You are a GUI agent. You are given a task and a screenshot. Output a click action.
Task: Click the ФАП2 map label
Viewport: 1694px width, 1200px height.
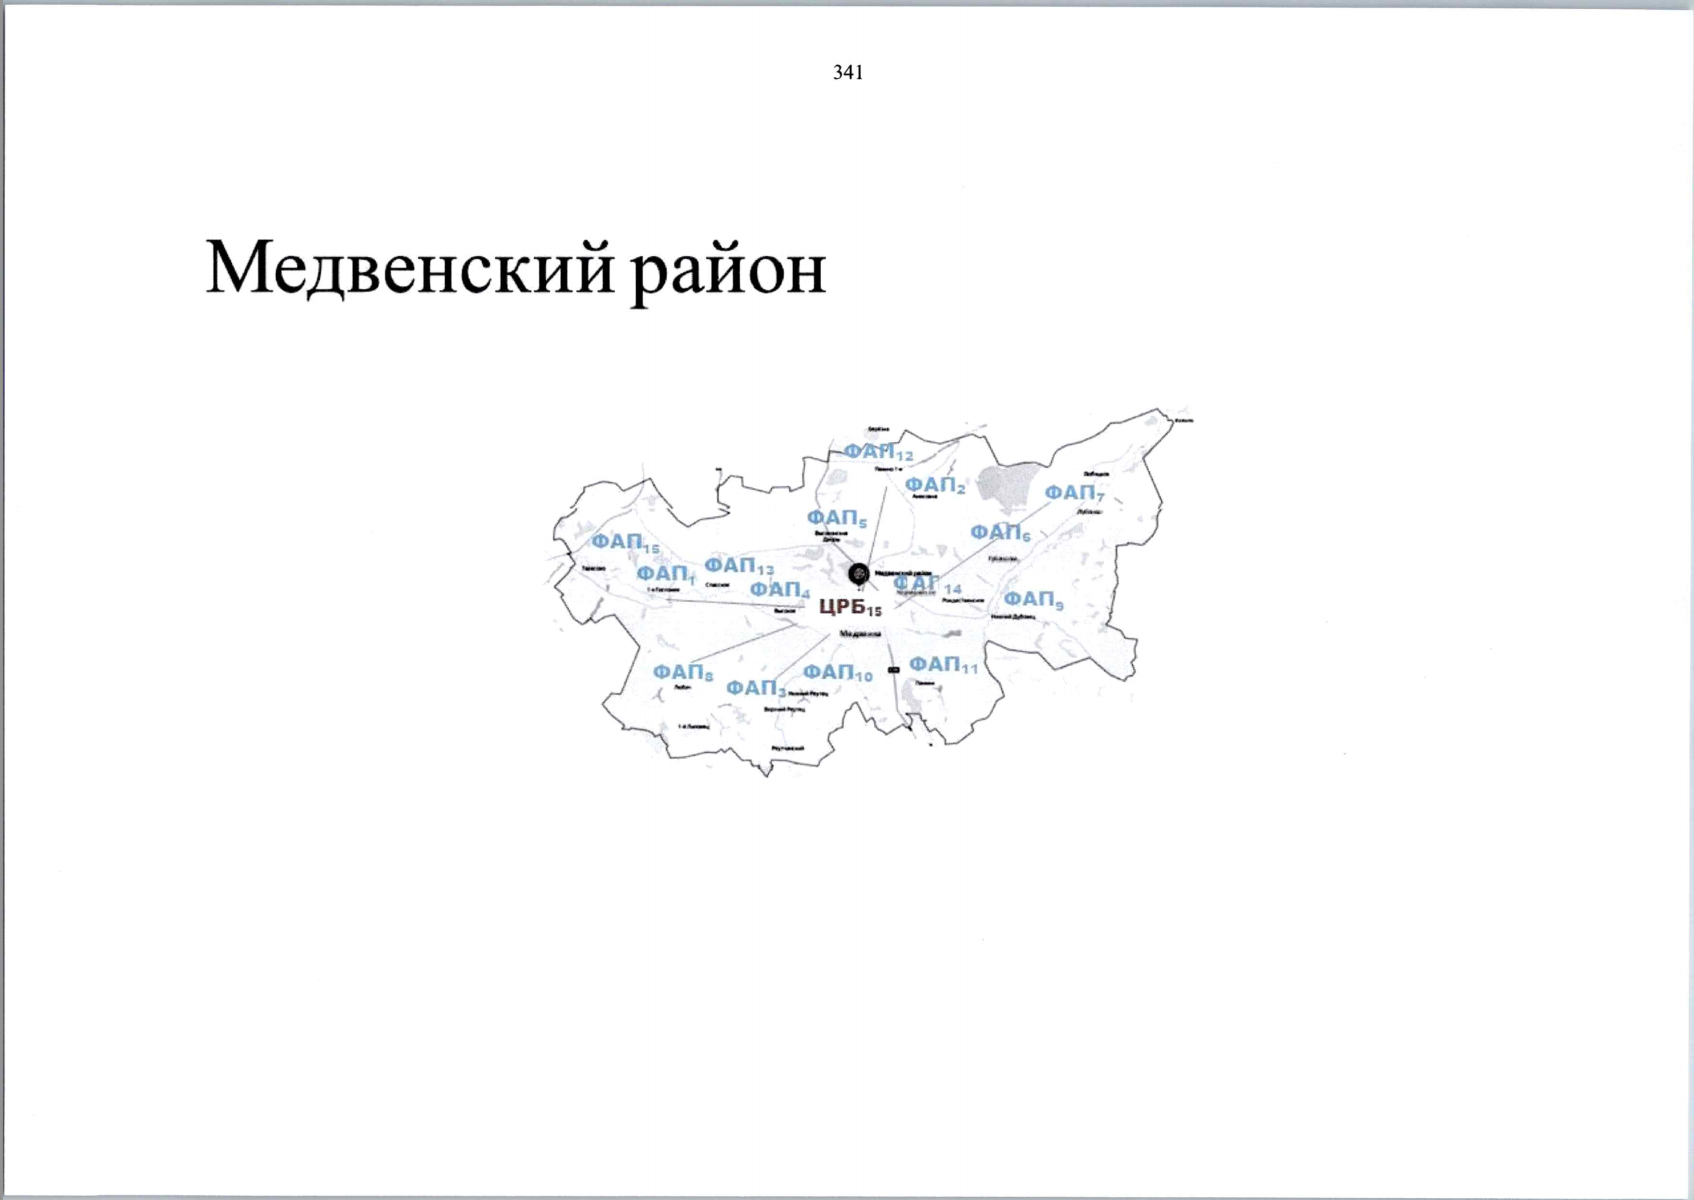935,486
